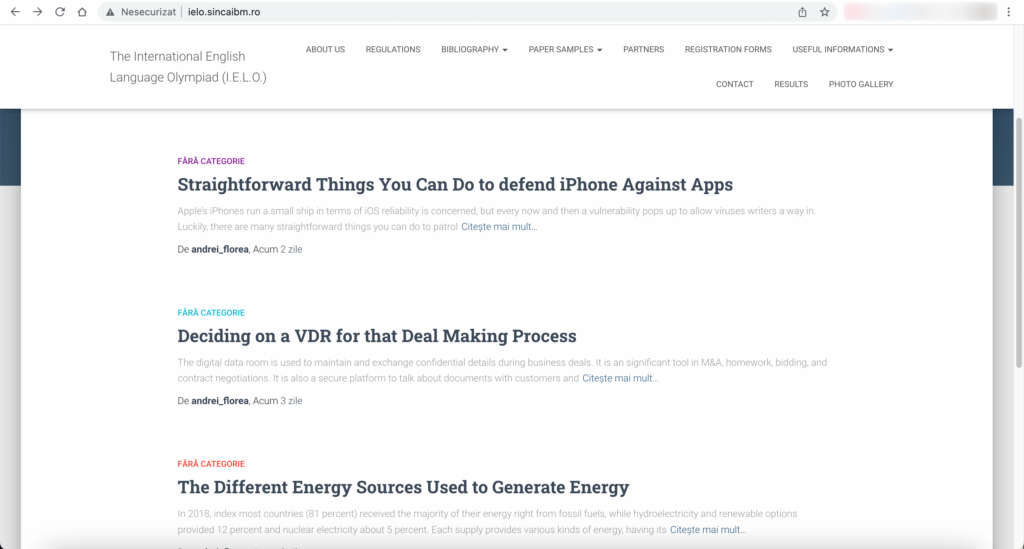Open the Useful Informations dropdown
The width and height of the screenshot is (1024, 549).
842,49
